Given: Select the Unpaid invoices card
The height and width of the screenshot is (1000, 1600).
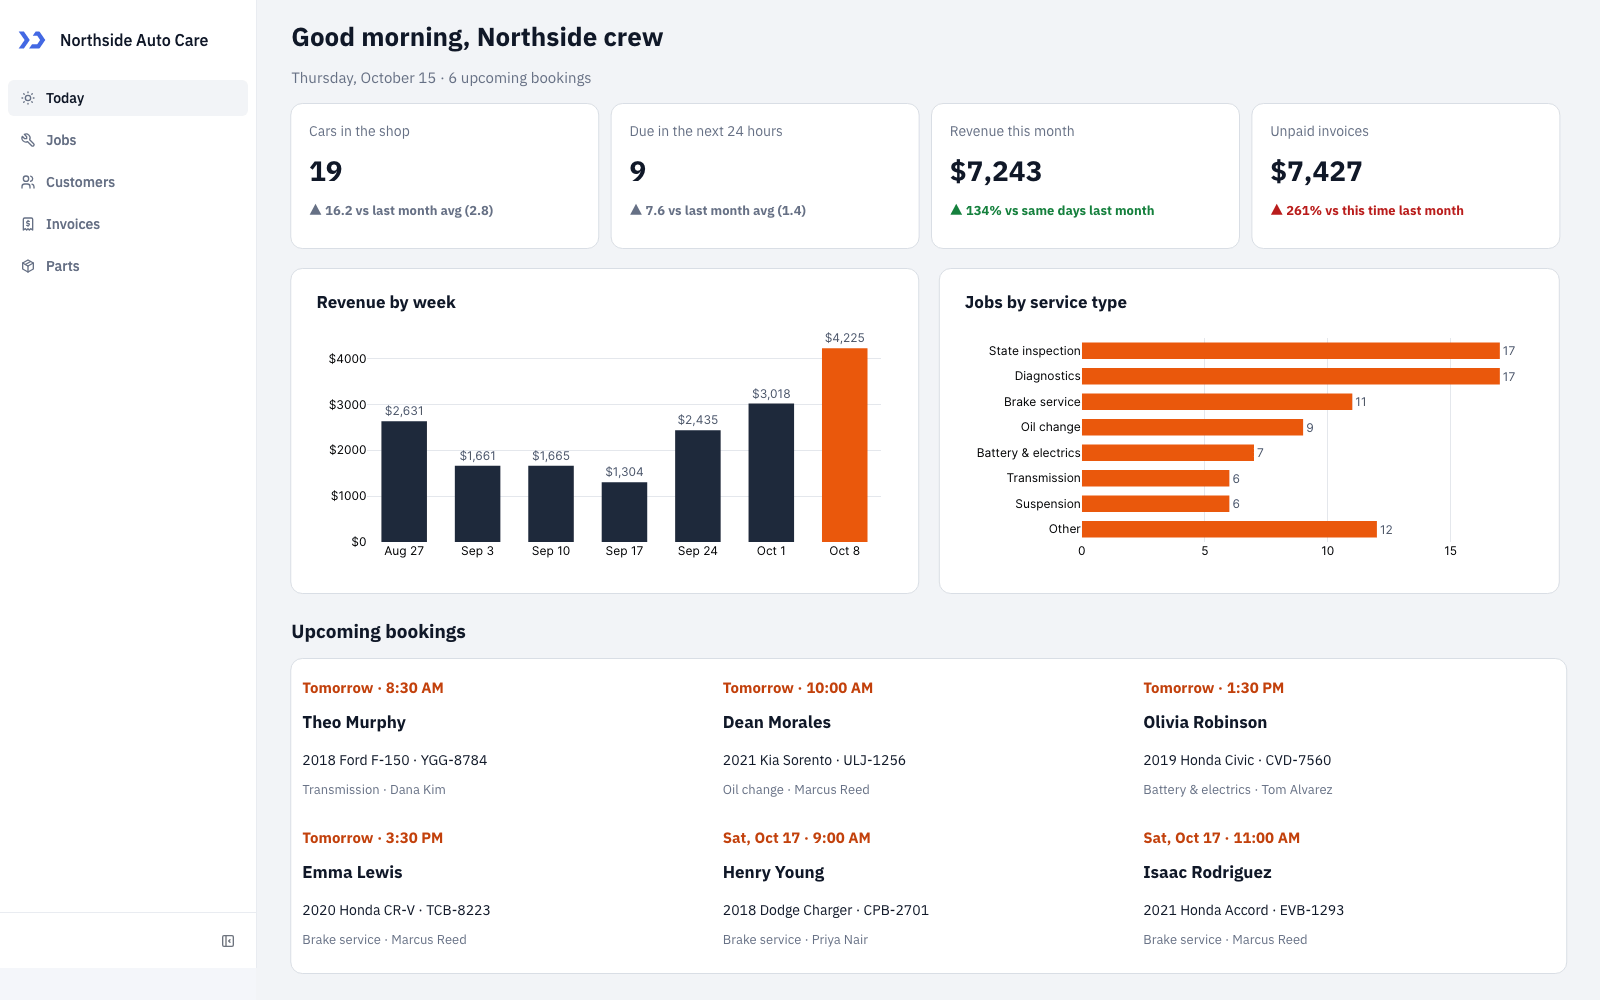Looking at the screenshot, I should 1406,176.
